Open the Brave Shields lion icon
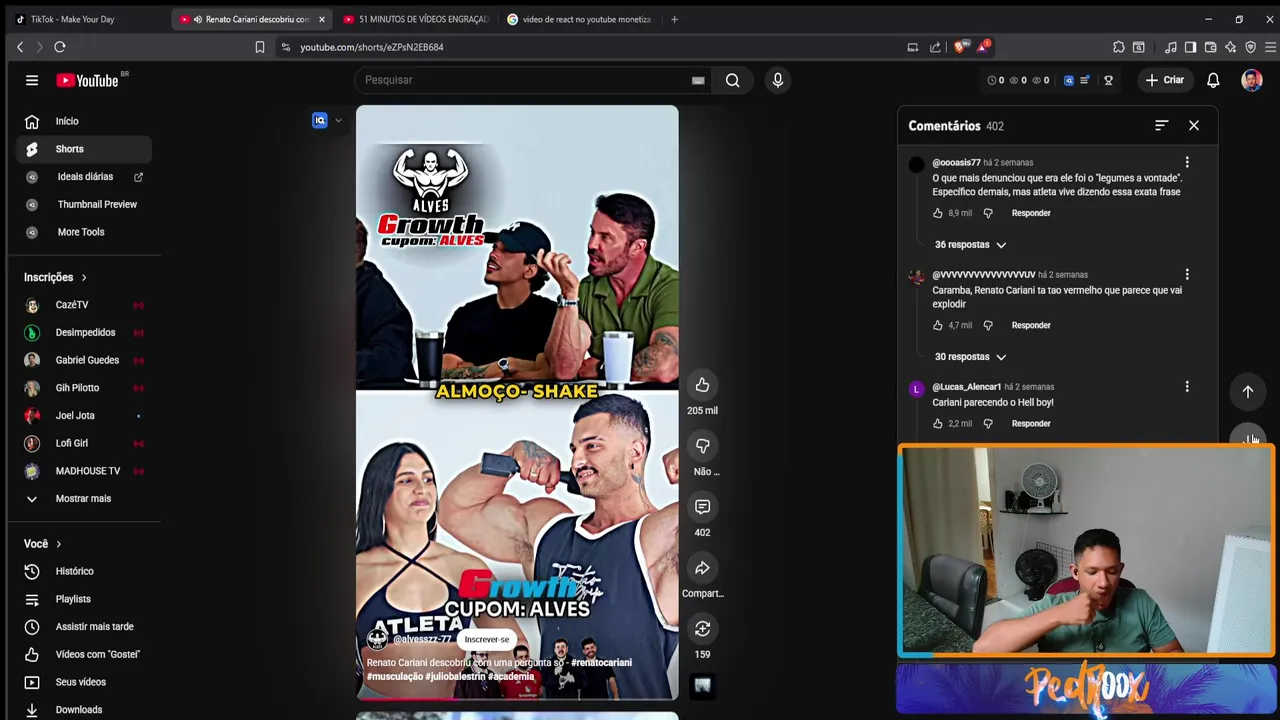This screenshot has width=1280, height=720. click(x=960, y=47)
